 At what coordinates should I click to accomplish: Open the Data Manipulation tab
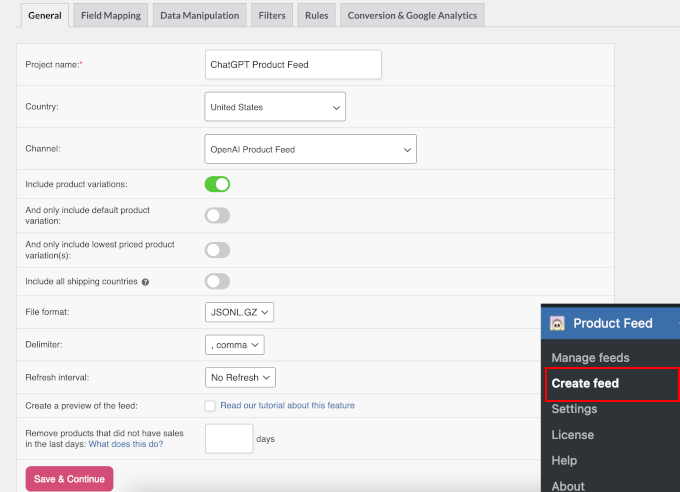(x=199, y=16)
